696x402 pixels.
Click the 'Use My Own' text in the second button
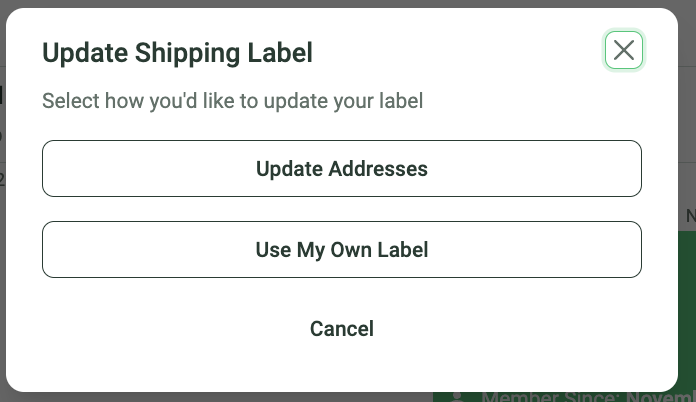(314, 250)
